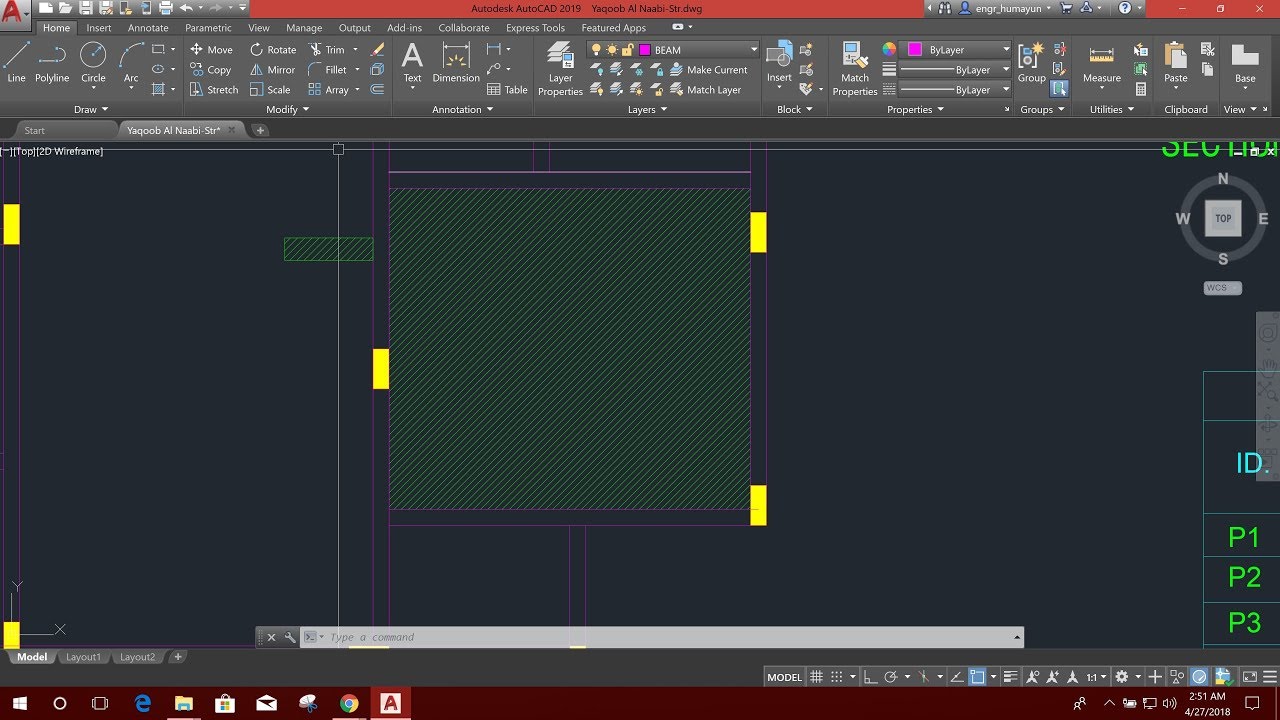Insert a Table from Annotation panel

coord(507,90)
